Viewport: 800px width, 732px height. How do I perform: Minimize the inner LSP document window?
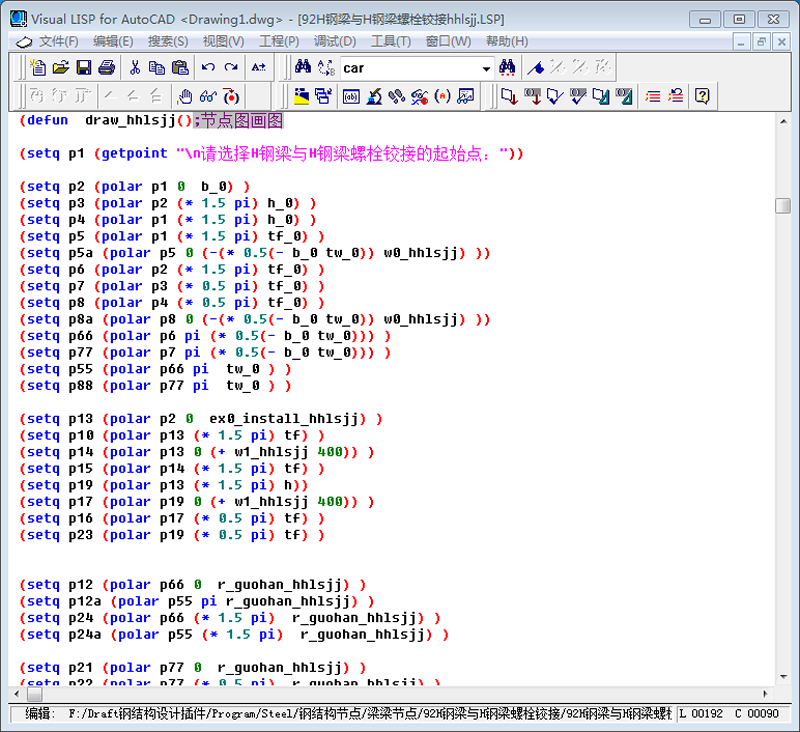(741, 42)
